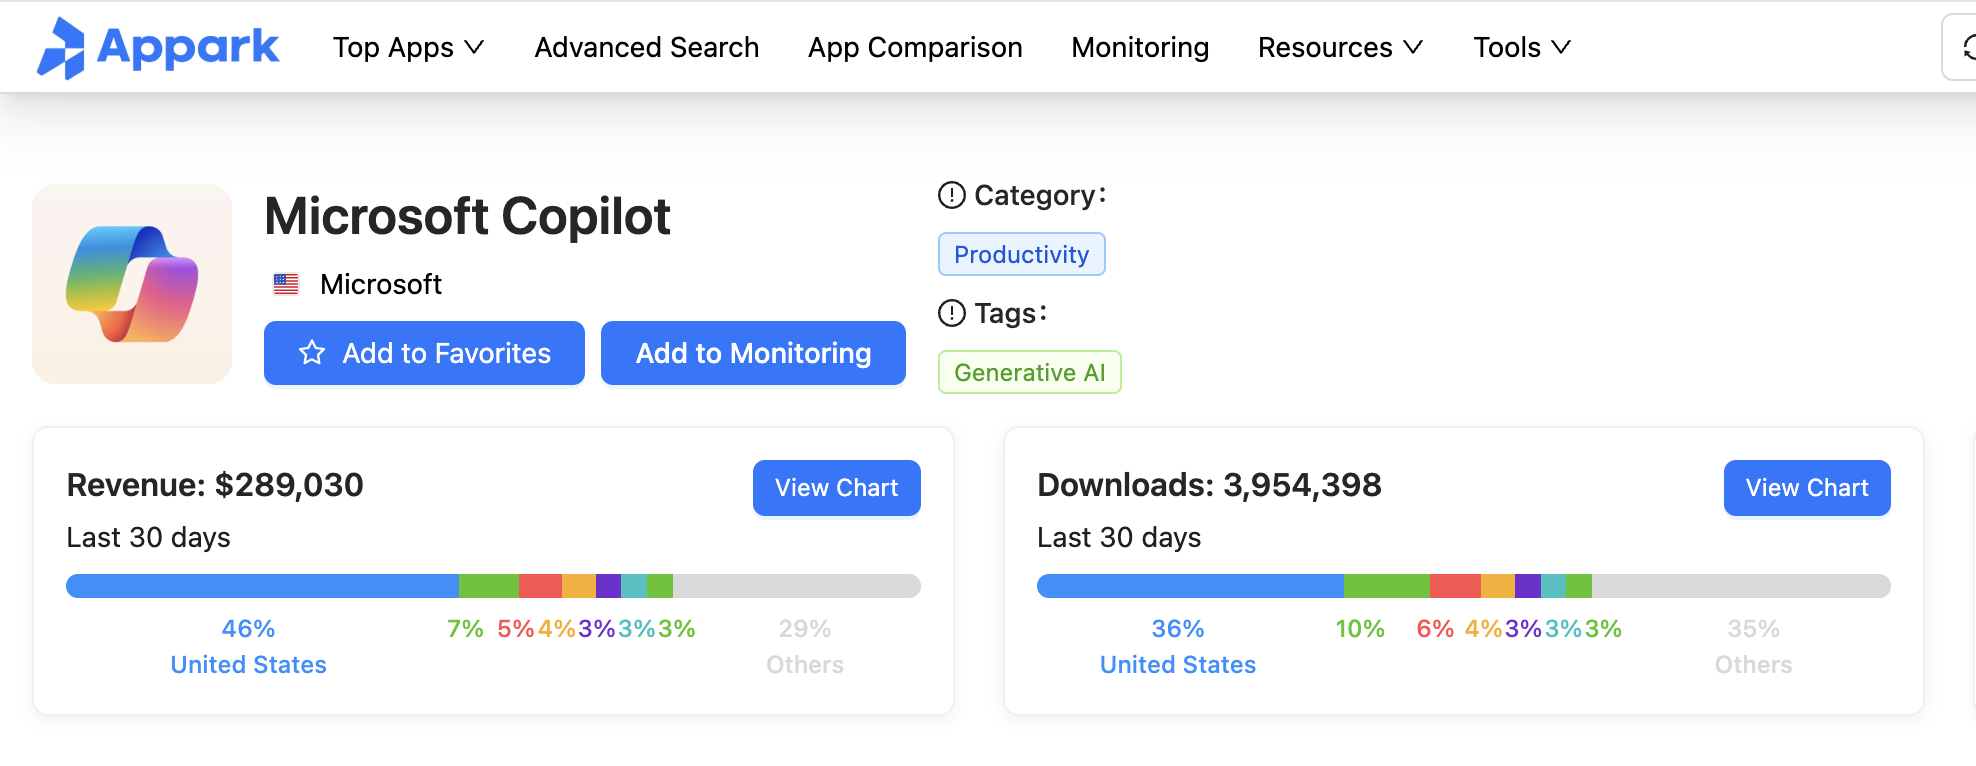
Task: Expand the Top Apps menu
Action: point(408,47)
